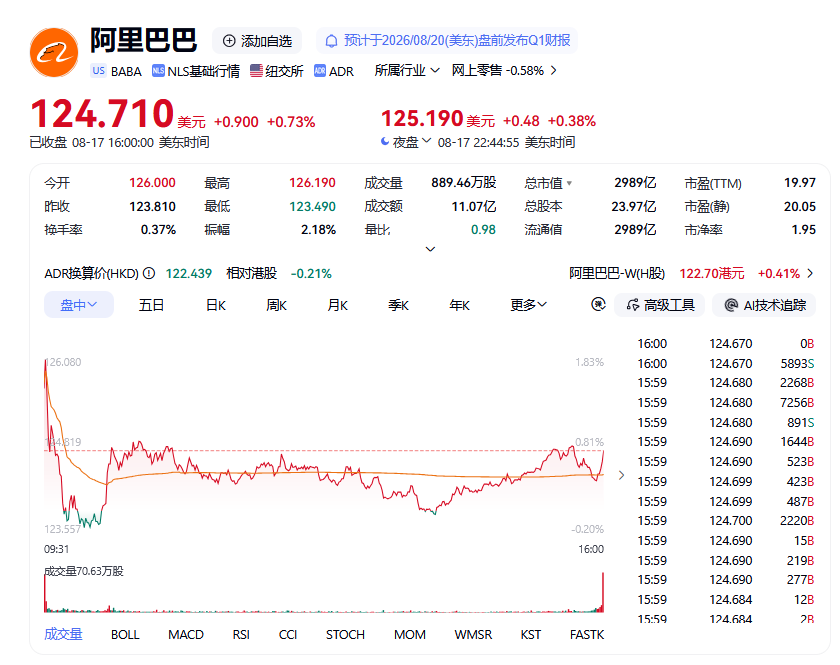Toggle the 总市值 small triangle selector
The image size is (840, 665).
click(569, 183)
